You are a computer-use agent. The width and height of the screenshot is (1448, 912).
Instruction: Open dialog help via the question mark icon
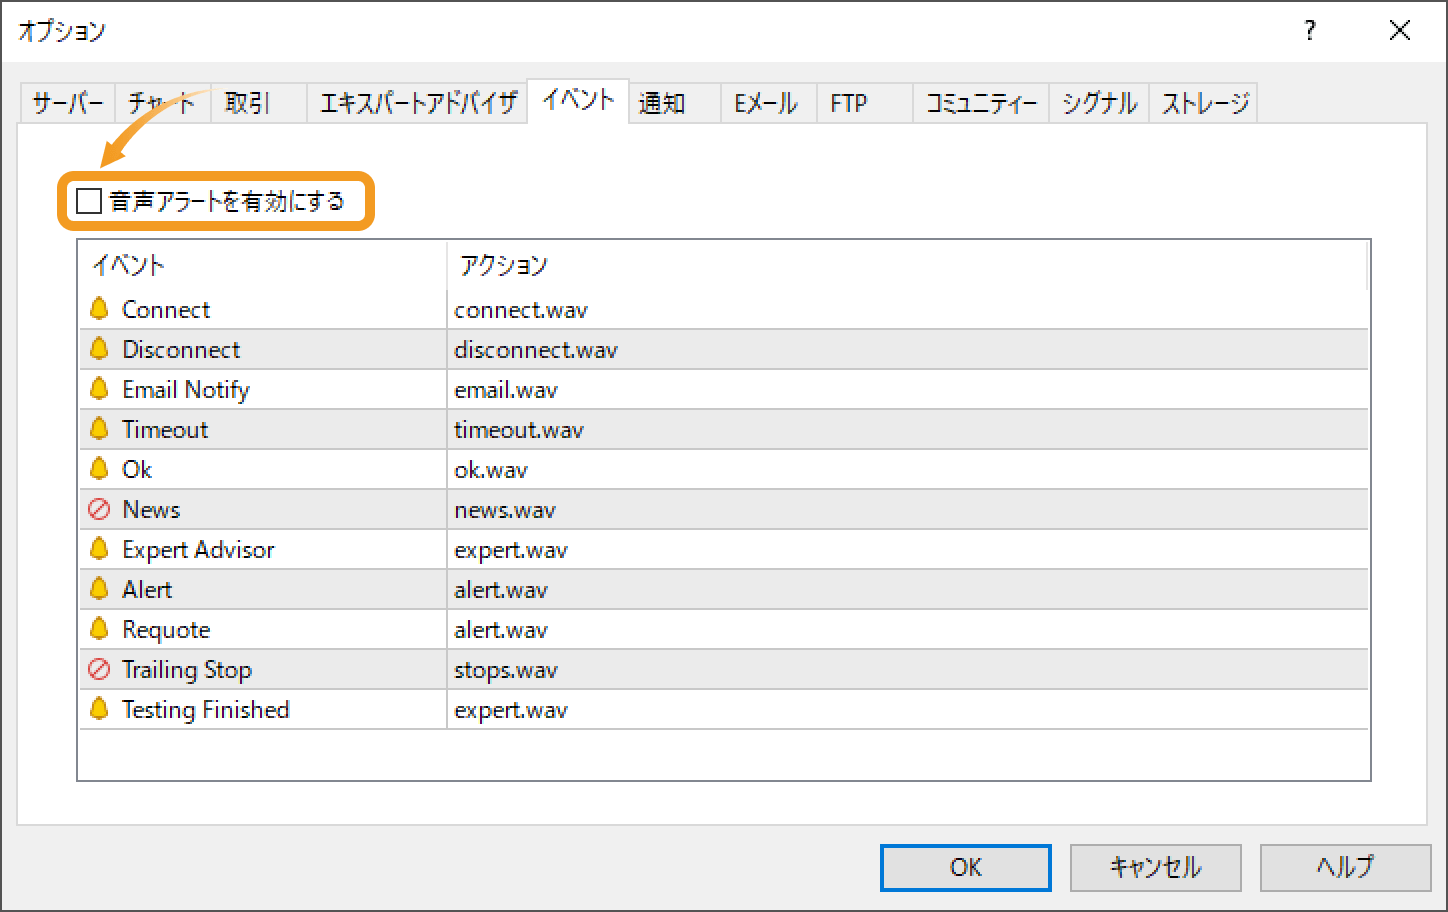click(1309, 30)
